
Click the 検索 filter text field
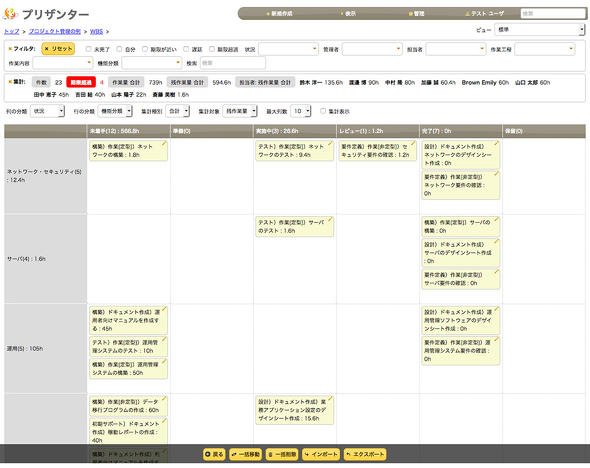[233, 63]
